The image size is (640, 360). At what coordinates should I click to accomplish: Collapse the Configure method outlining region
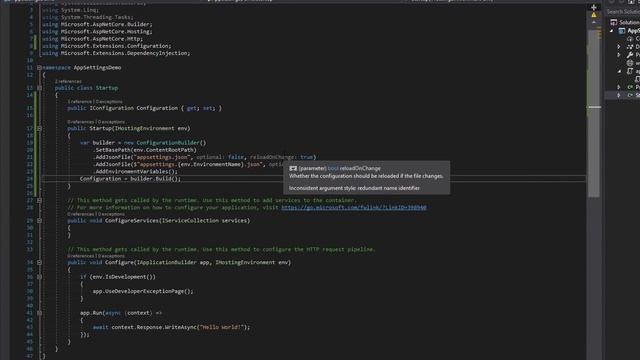40,262
